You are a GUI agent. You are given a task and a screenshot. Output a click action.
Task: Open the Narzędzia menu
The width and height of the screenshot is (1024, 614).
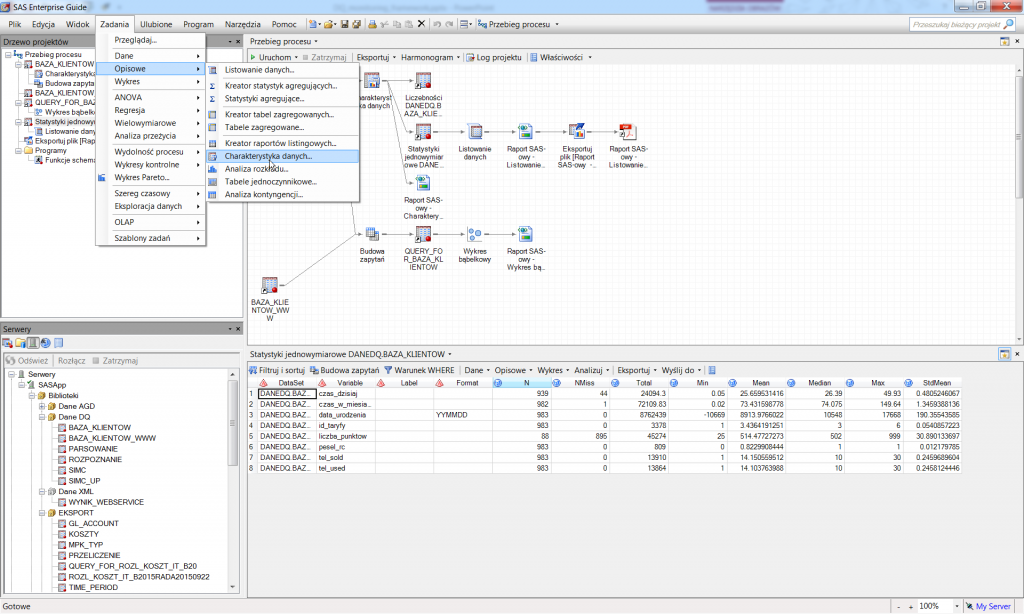click(243, 24)
